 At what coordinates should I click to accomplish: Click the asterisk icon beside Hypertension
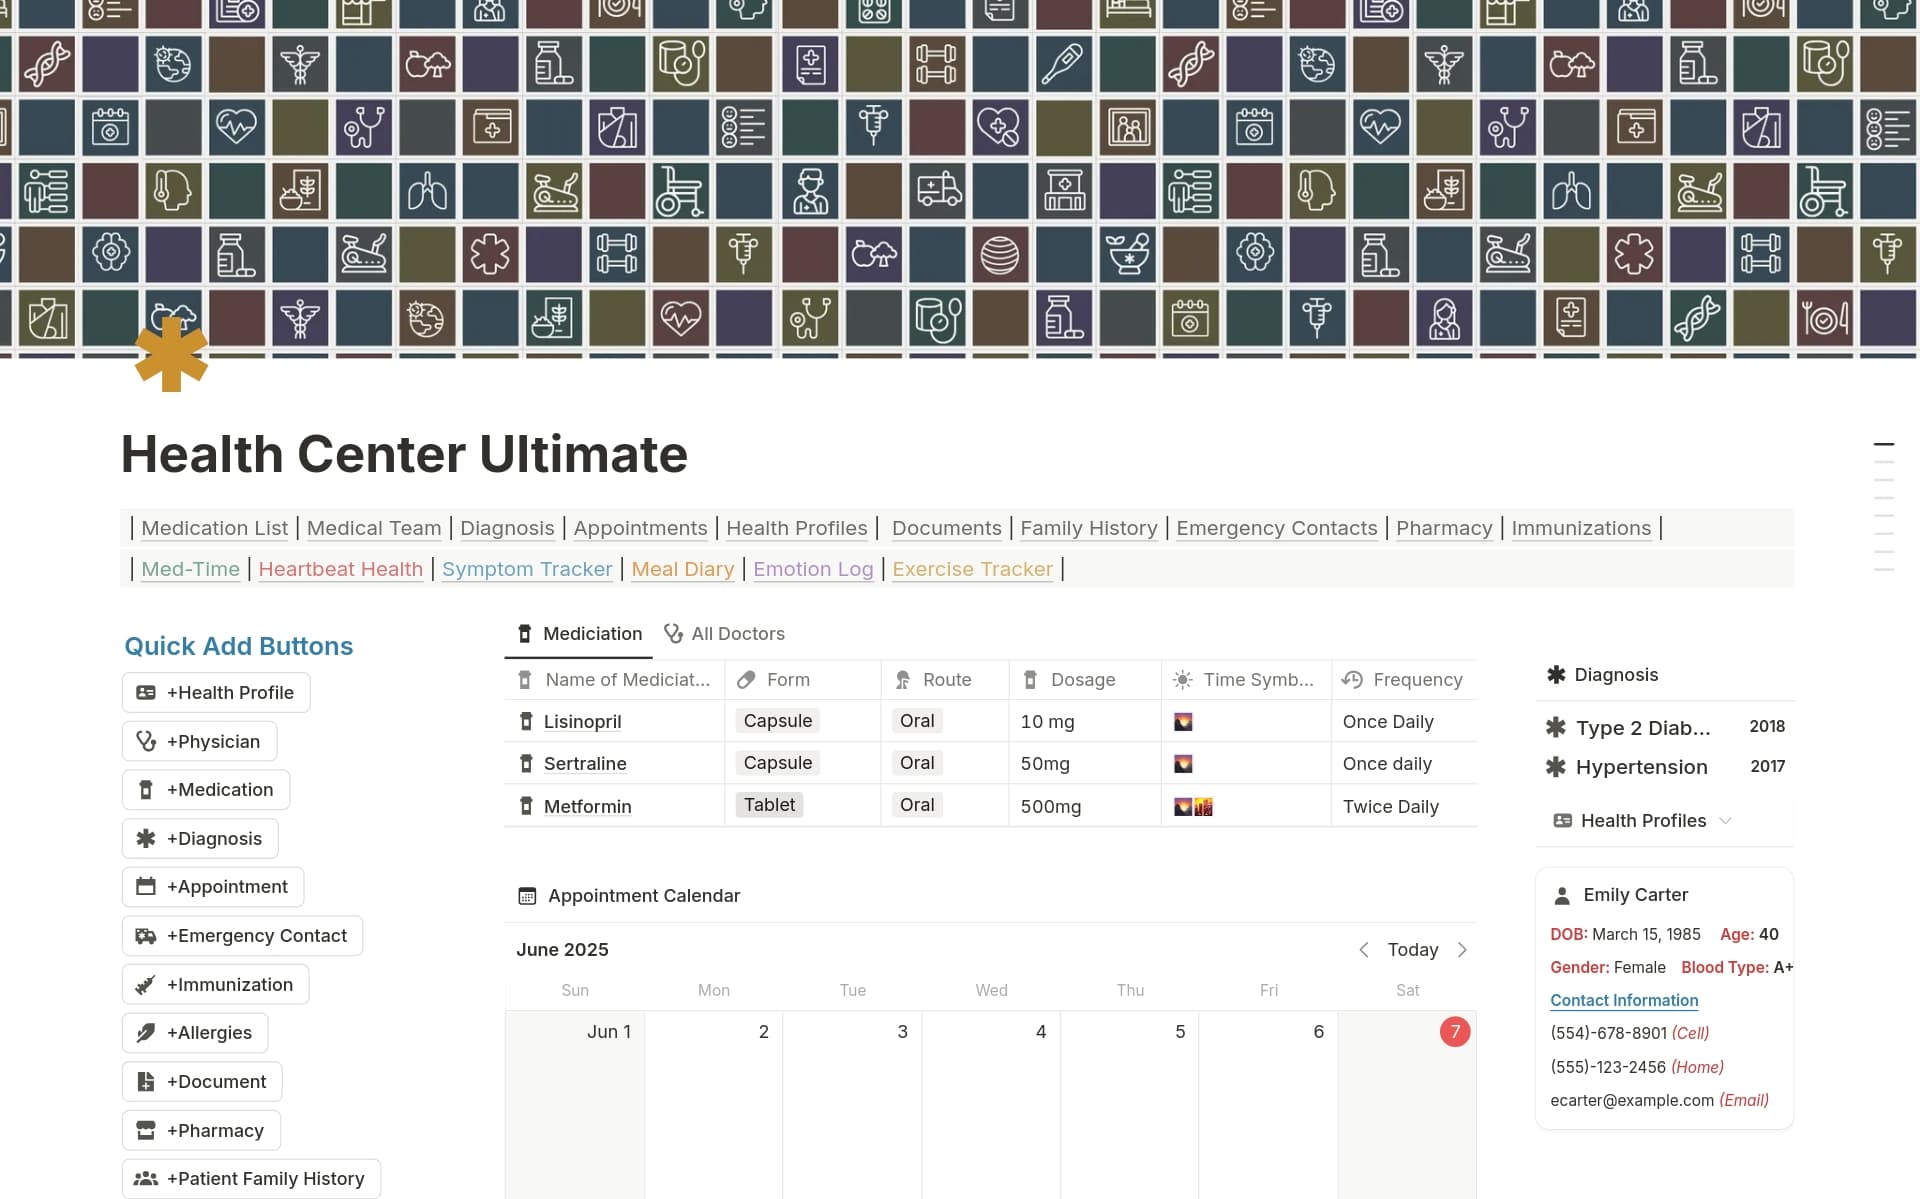1556,767
